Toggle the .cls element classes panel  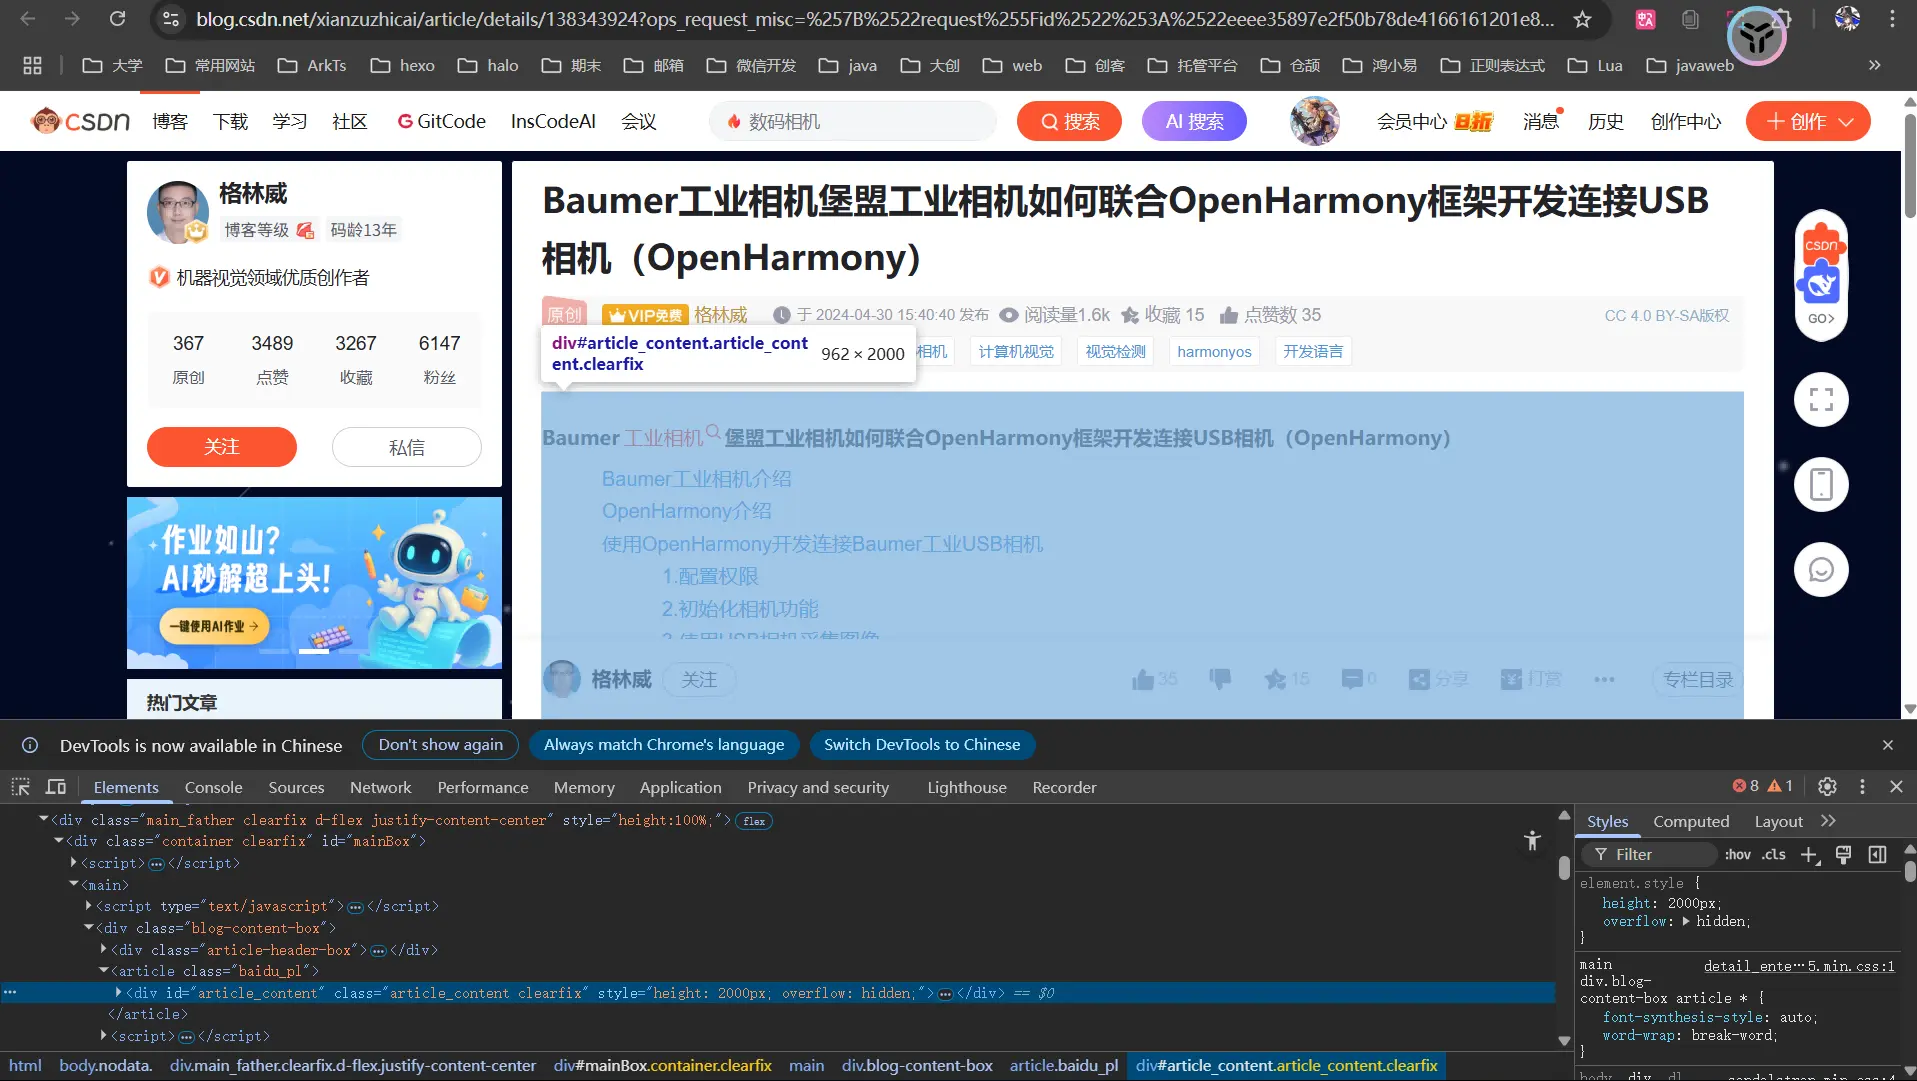click(1774, 854)
